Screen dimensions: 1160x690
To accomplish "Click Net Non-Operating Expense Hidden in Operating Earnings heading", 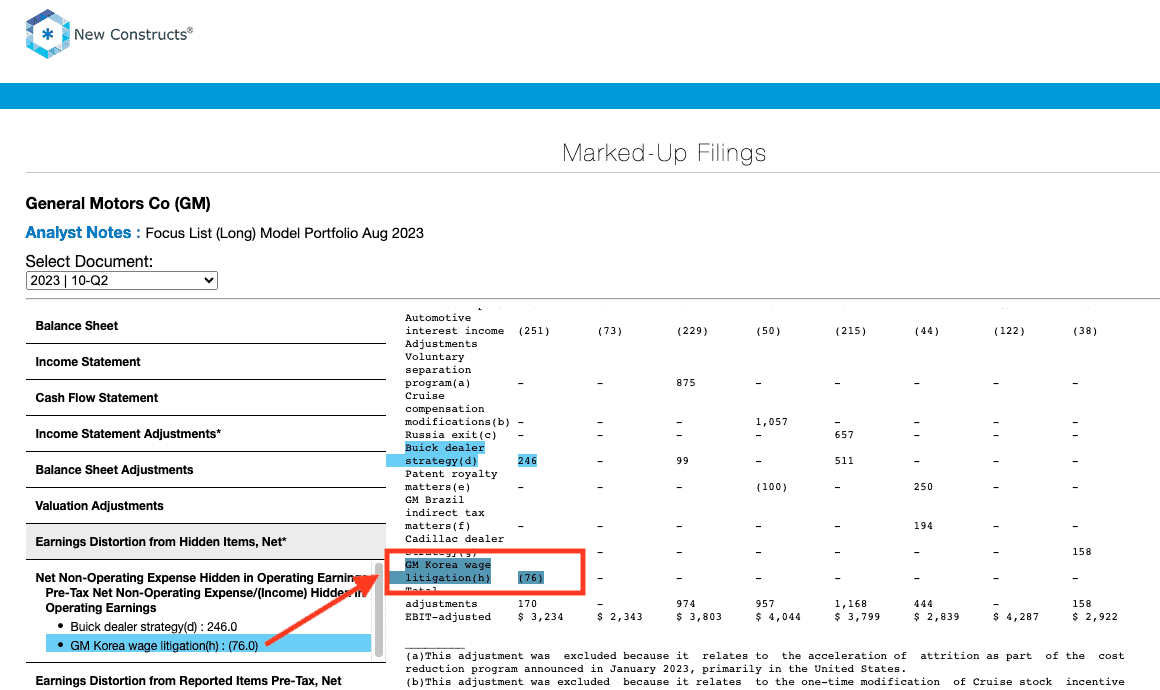I will [x=200, y=578].
